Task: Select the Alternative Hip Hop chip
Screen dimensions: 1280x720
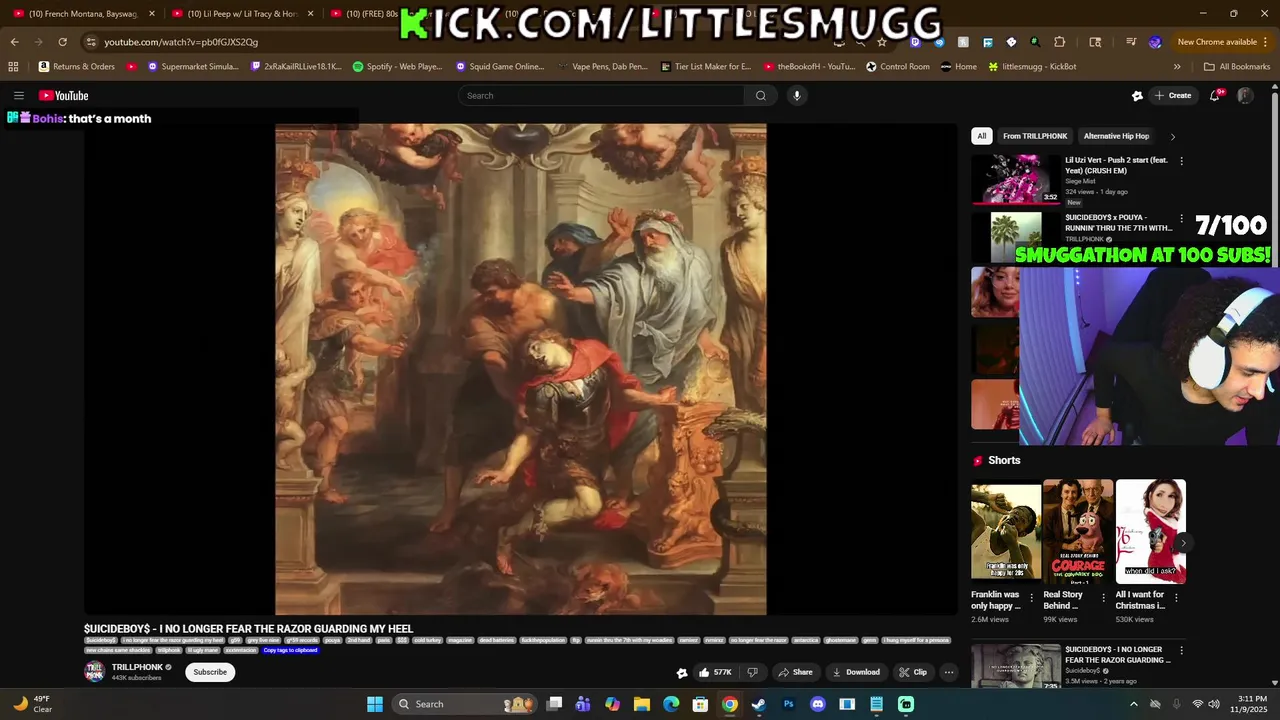Action: pos(1116,136)
